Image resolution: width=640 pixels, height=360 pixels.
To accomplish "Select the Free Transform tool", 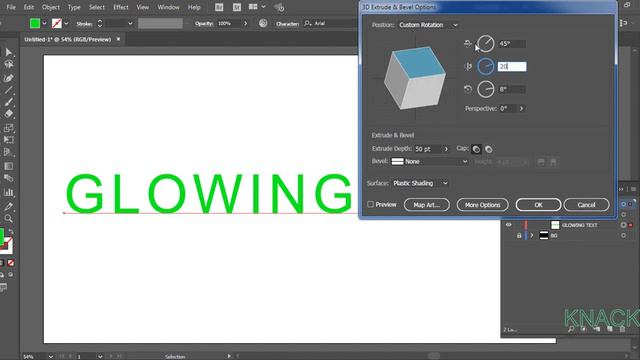I will pyautogui.click(x=8, y=140).
